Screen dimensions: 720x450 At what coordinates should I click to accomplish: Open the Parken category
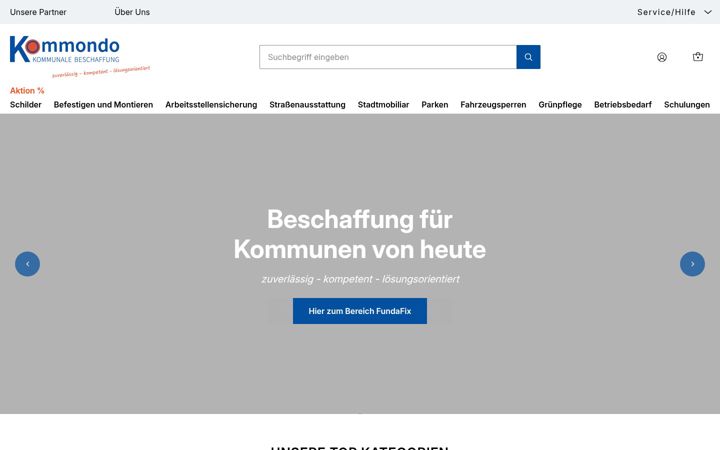point(435,105)
